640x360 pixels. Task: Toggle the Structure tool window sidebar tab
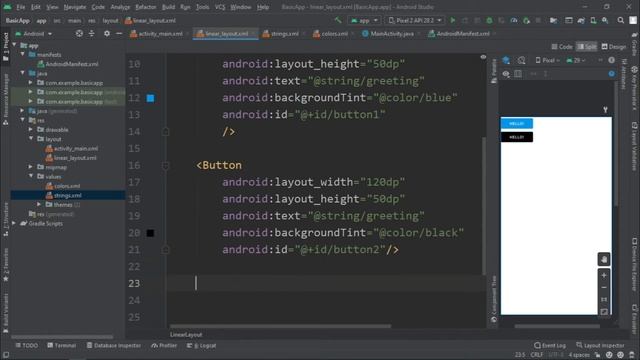point(6,219)
